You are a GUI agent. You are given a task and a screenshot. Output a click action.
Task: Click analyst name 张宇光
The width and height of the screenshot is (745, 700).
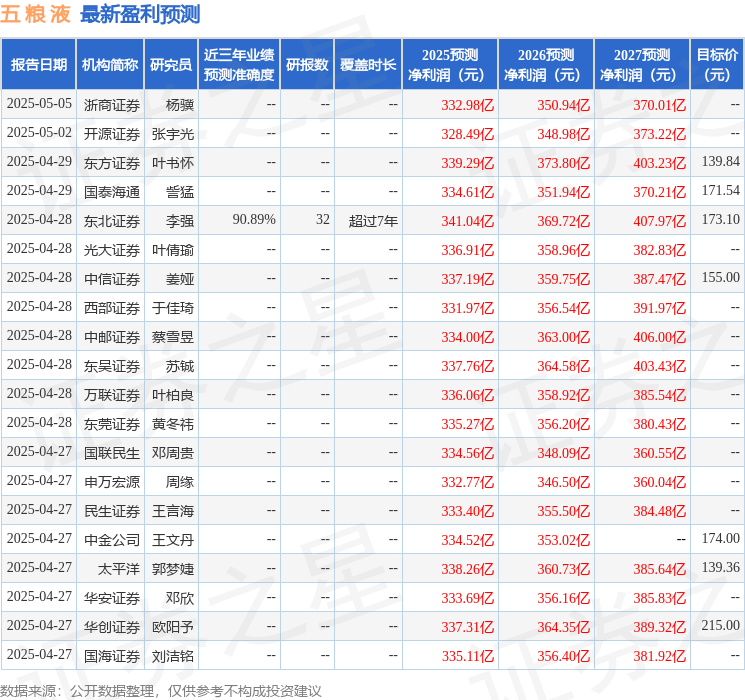click(x=173, y=134)
